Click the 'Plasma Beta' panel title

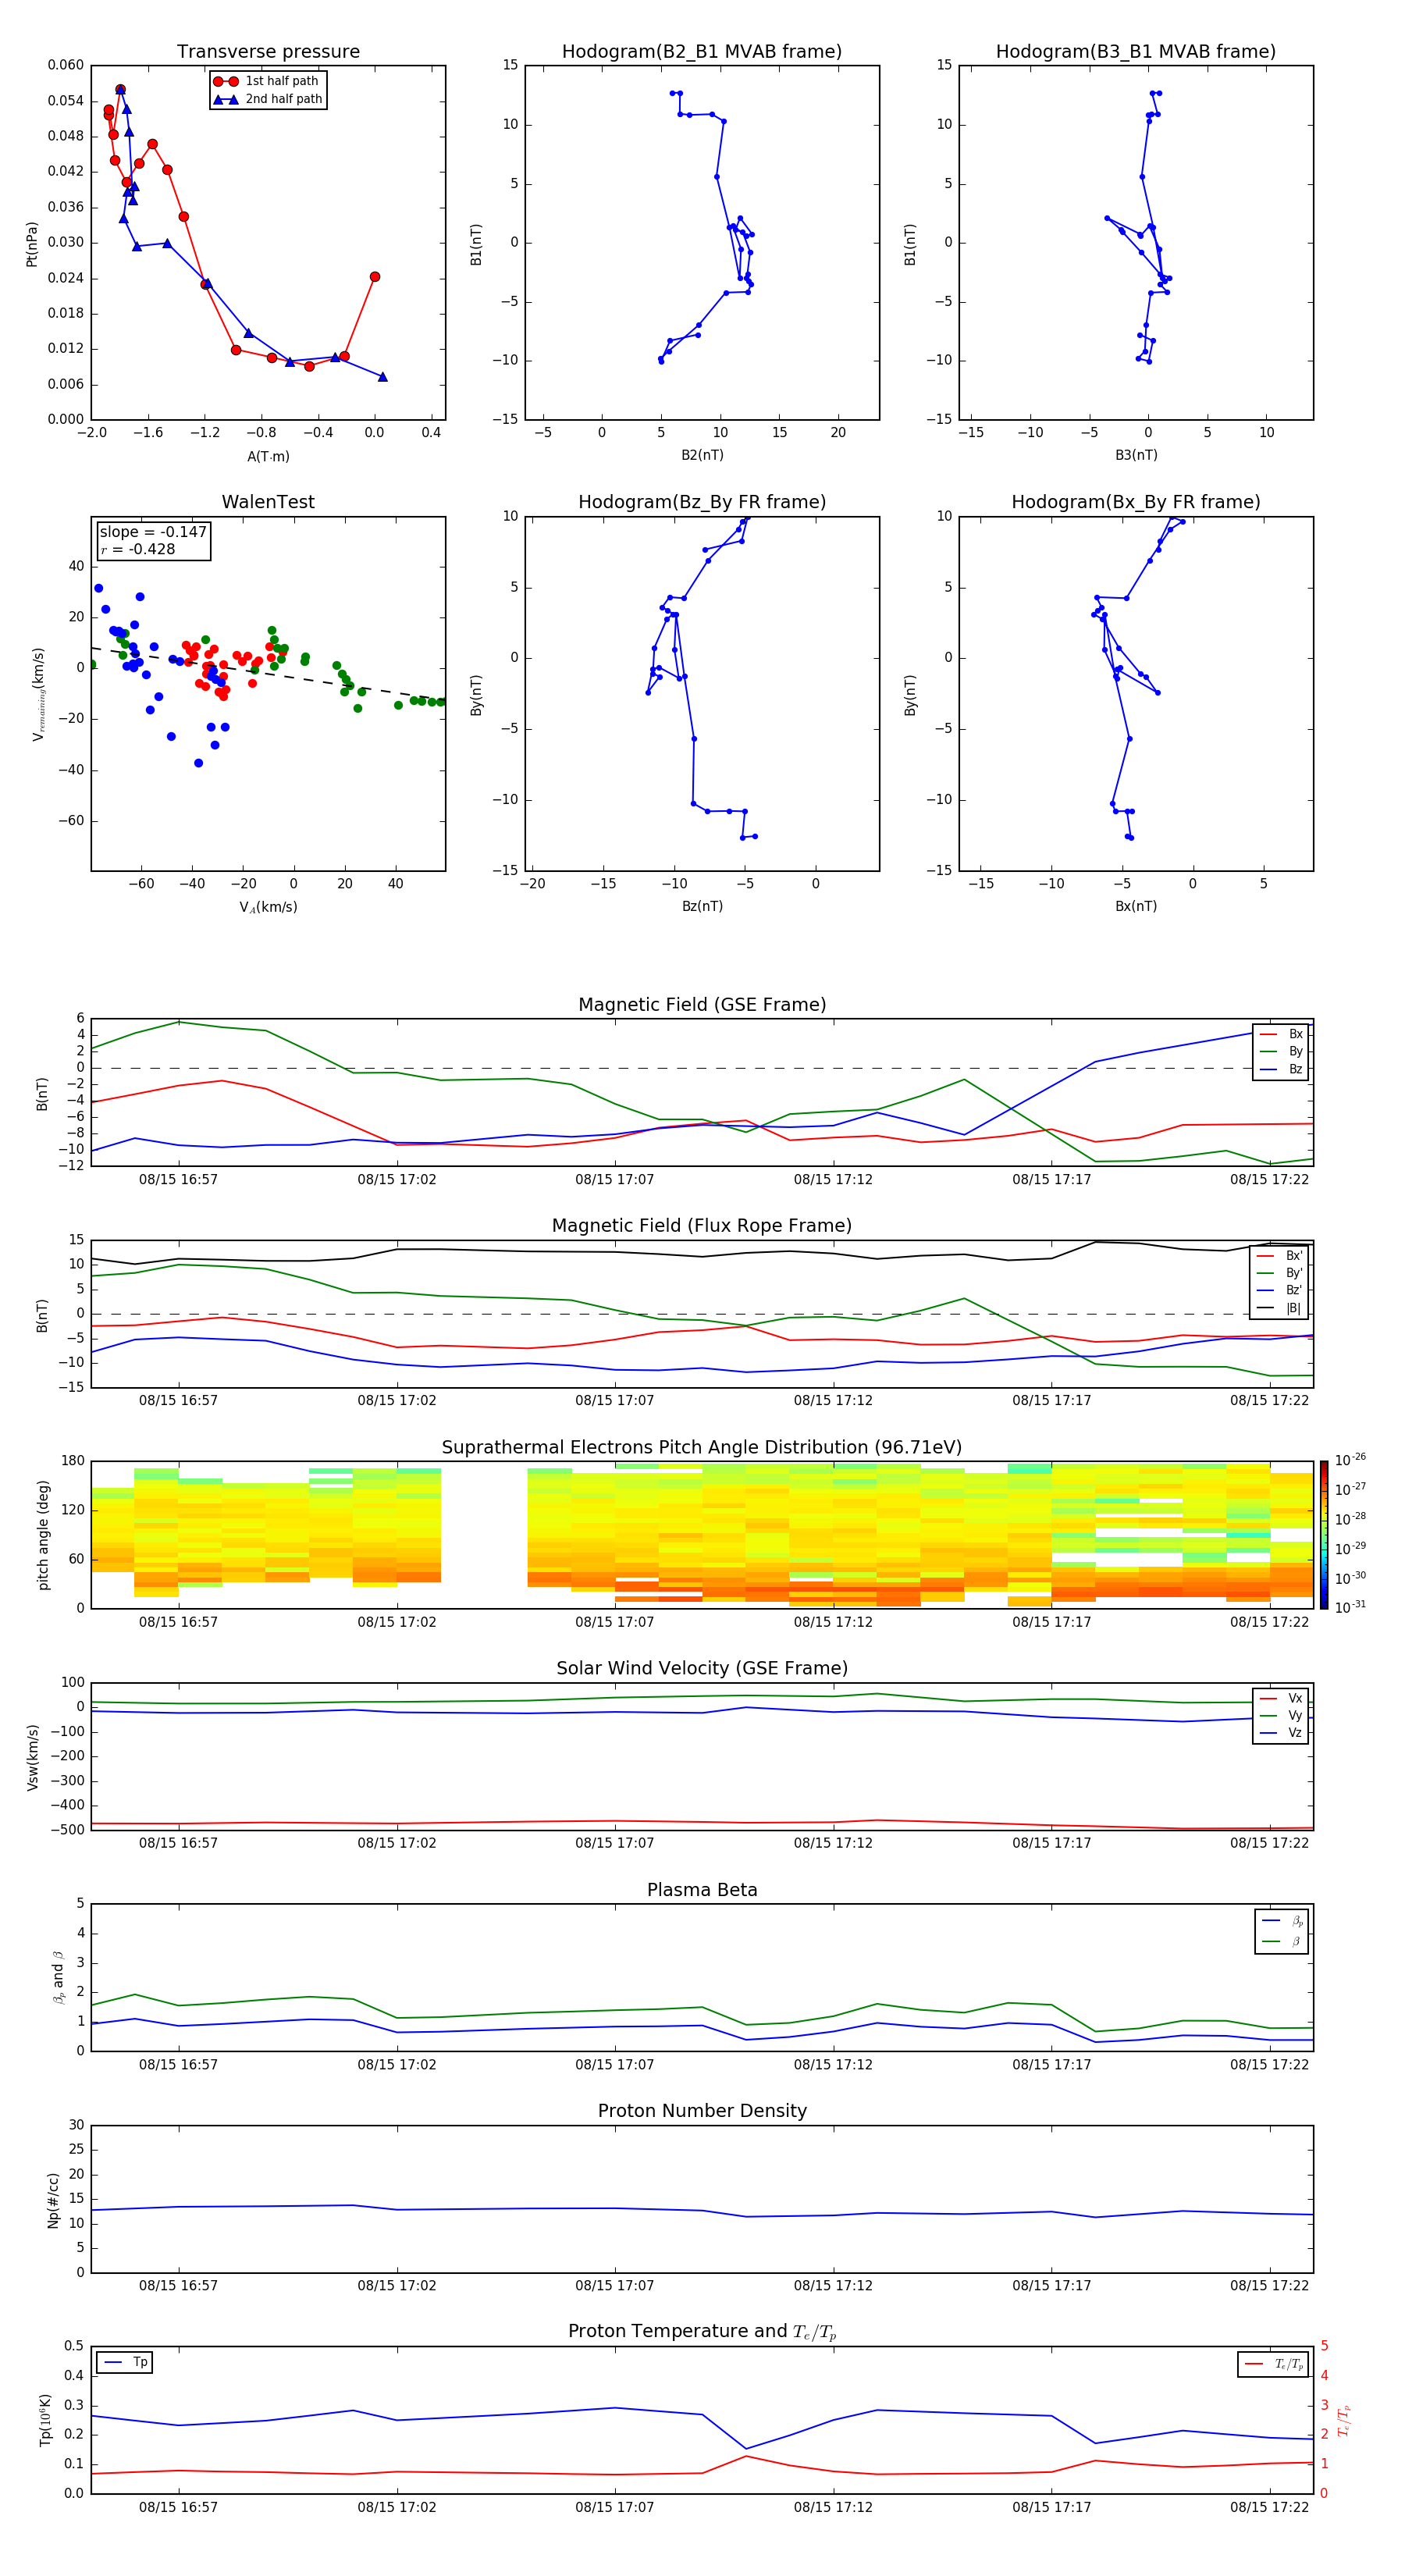click(x=702, y=1890)
